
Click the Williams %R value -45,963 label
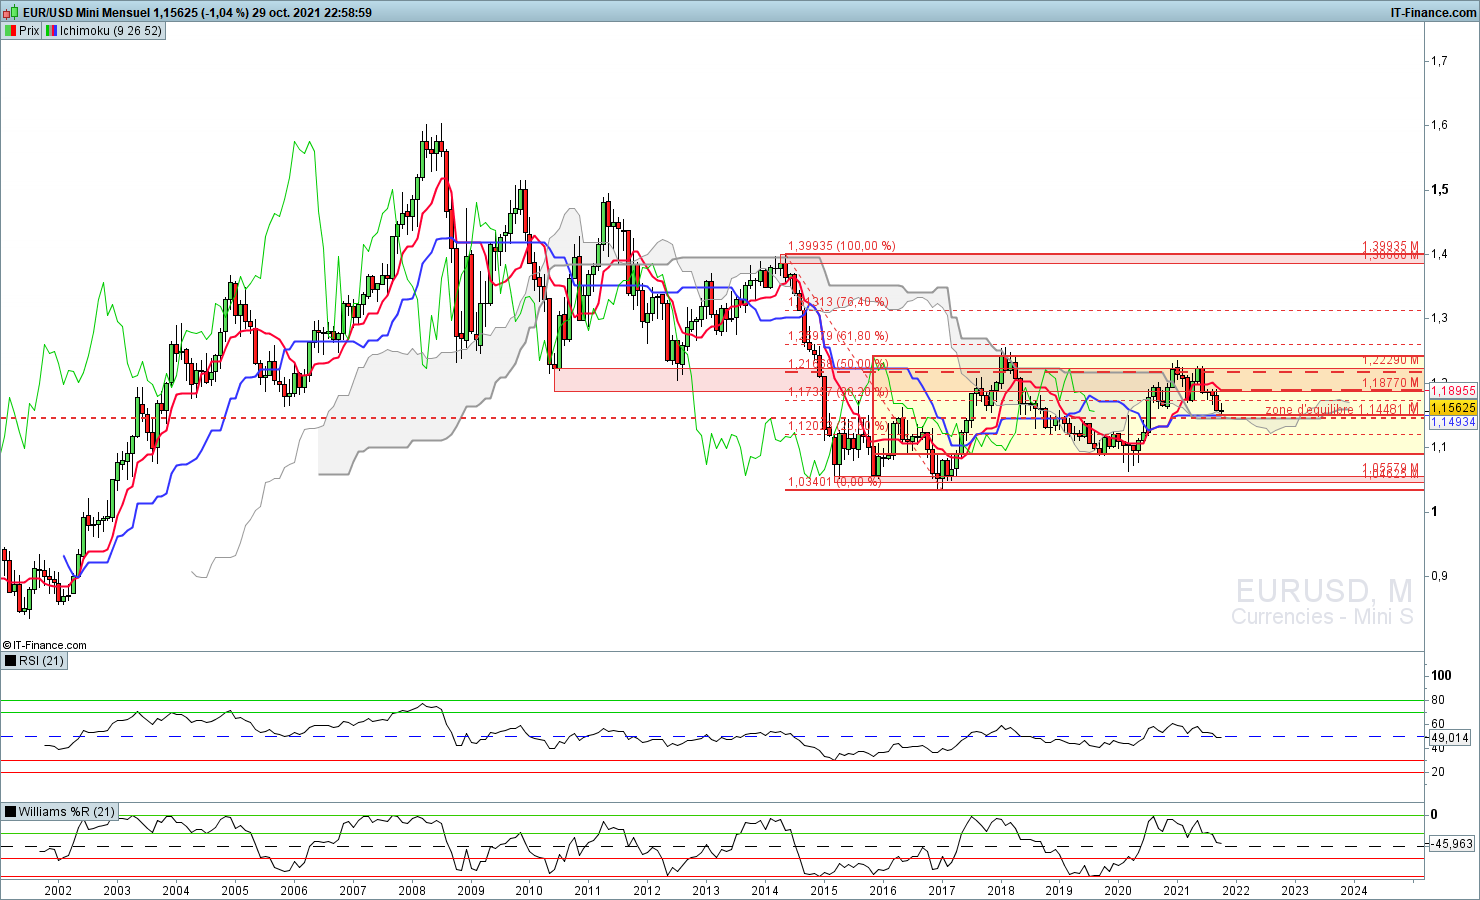pyautogui.click(x=1451, y=844)
